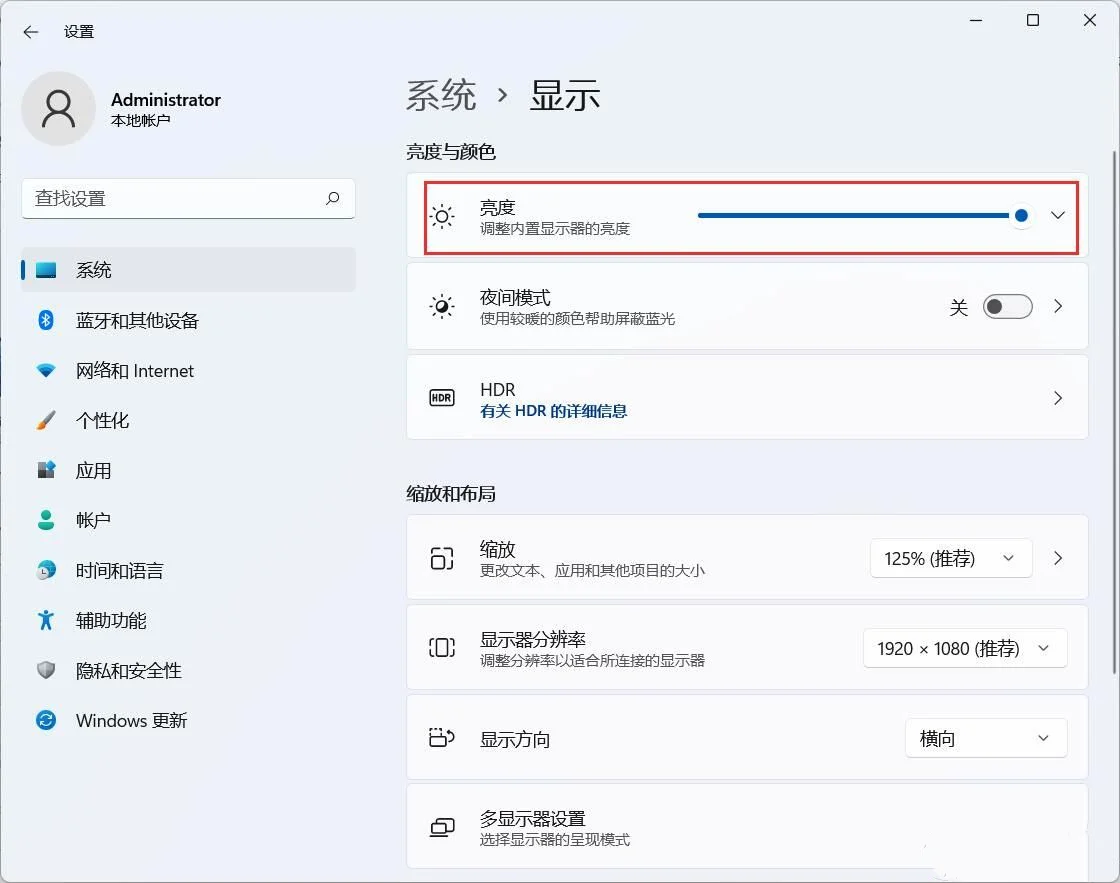Screen dimensions: 1120x883
Task: Click the 本地帐户 label
Action: click(141, 121)
